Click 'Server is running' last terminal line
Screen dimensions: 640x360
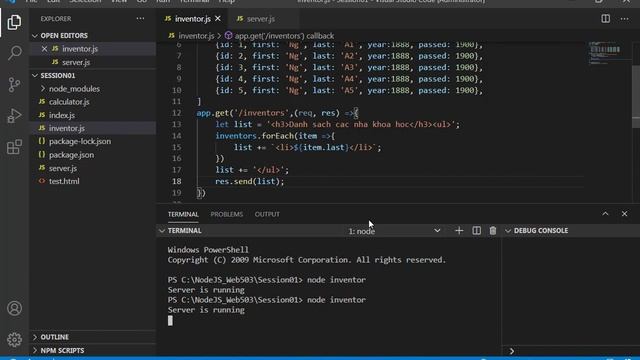pyautogui.click(x=206, y=310)
